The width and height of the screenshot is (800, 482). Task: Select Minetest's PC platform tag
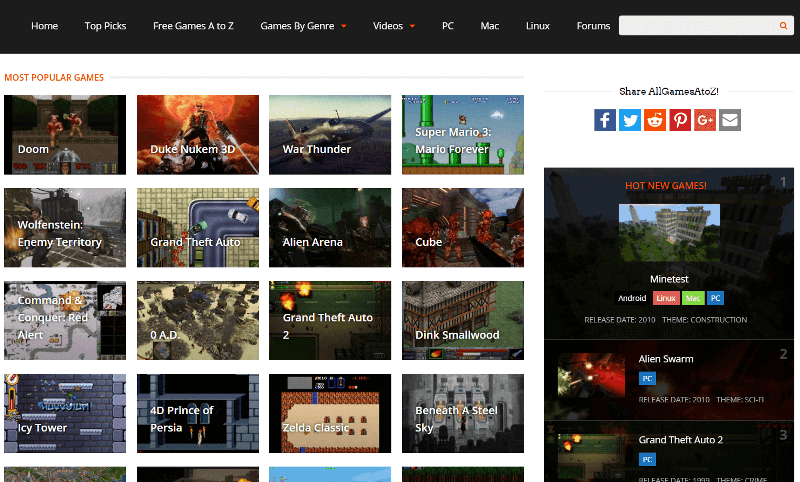tap(715, 298)
